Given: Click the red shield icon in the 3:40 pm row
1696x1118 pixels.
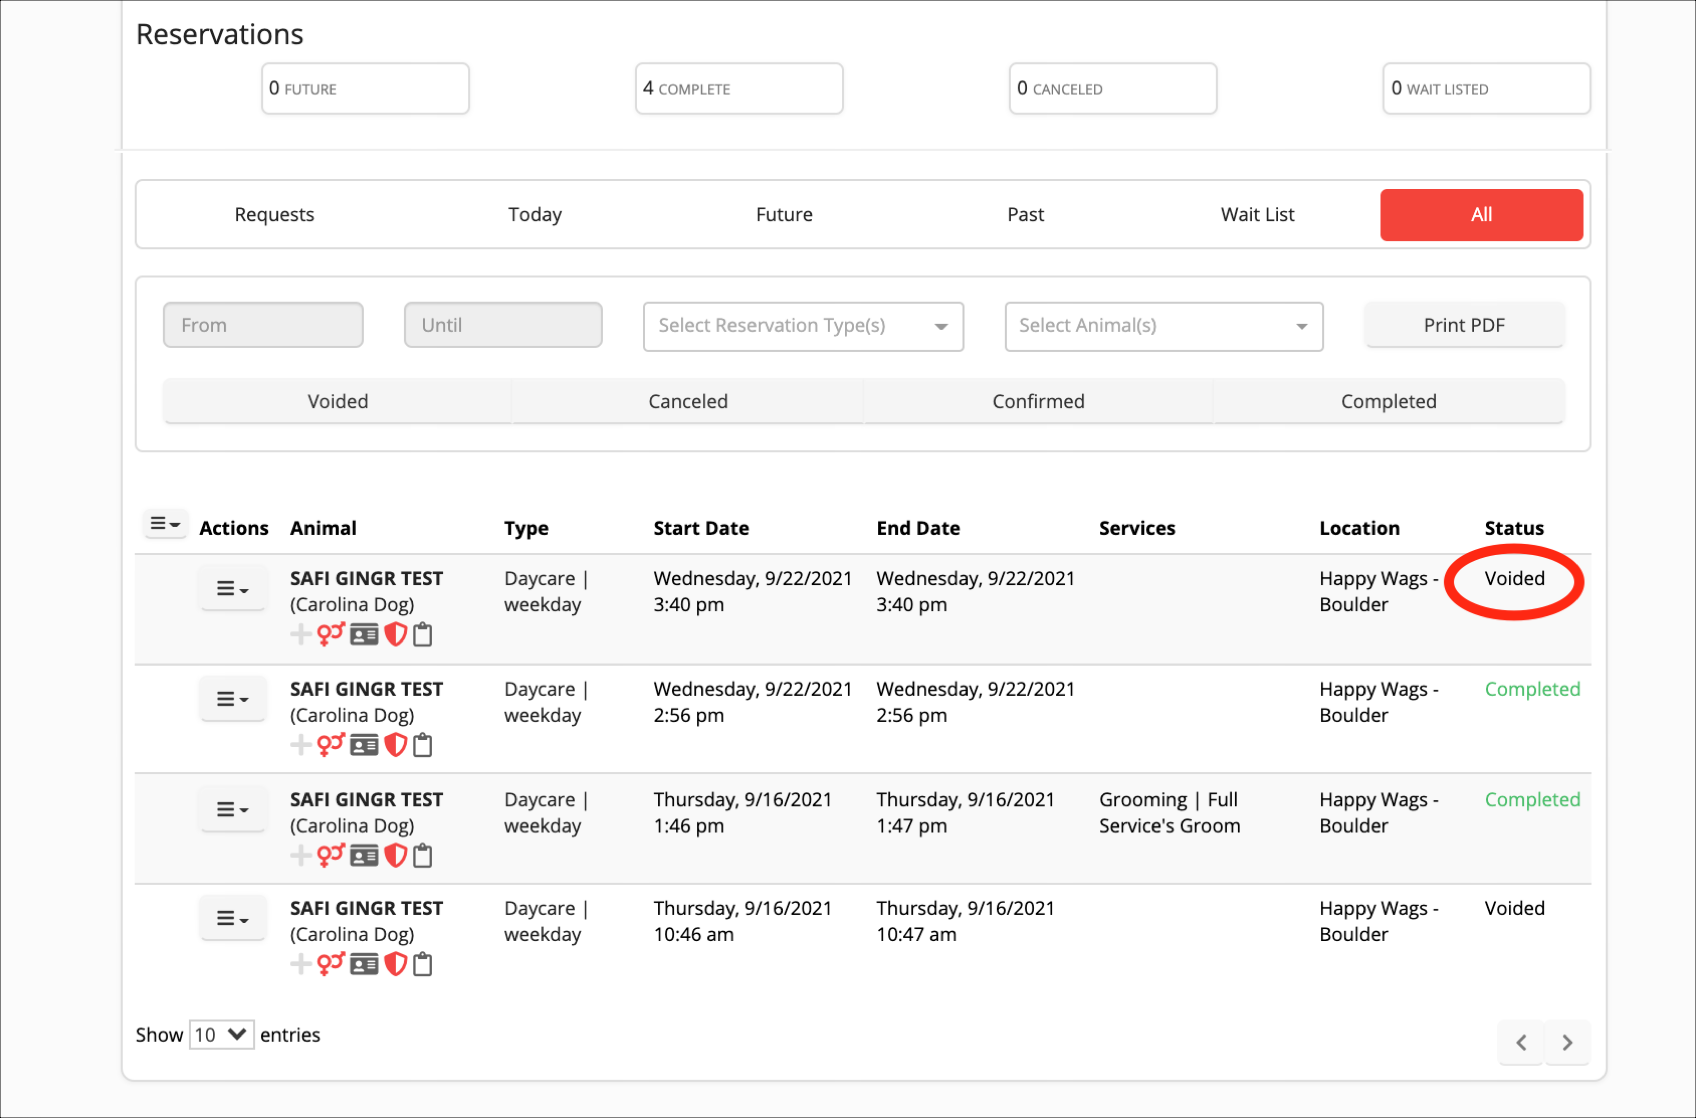Looking at the screenshot, I should point(396,634).
